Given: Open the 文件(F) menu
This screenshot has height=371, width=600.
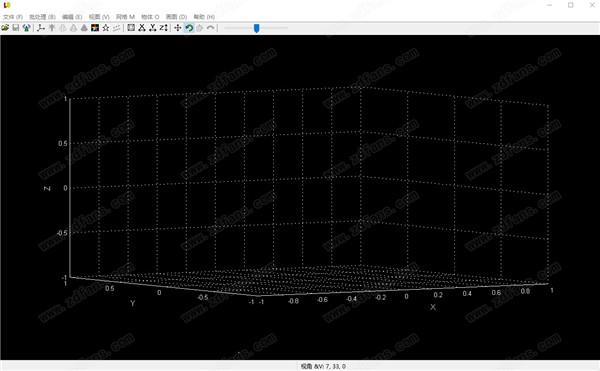Looking at the screenshot, I should [13, 17].
